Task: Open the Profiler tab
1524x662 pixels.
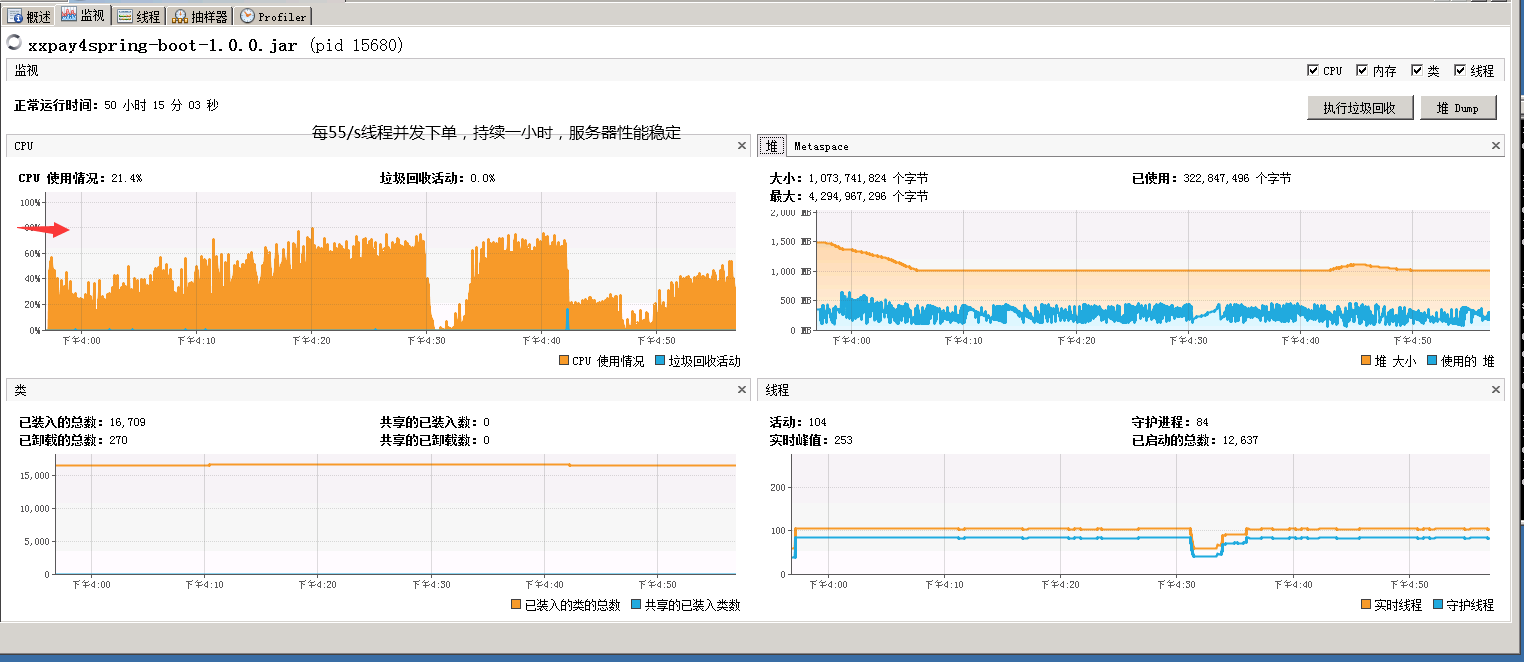Action: (x=274, y=16)
